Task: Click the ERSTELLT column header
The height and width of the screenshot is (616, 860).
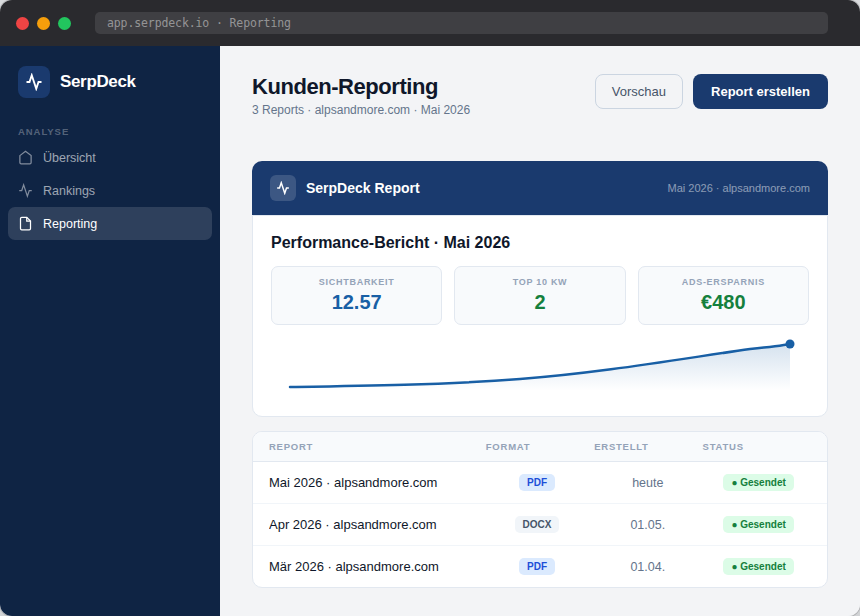Action: 621,447
